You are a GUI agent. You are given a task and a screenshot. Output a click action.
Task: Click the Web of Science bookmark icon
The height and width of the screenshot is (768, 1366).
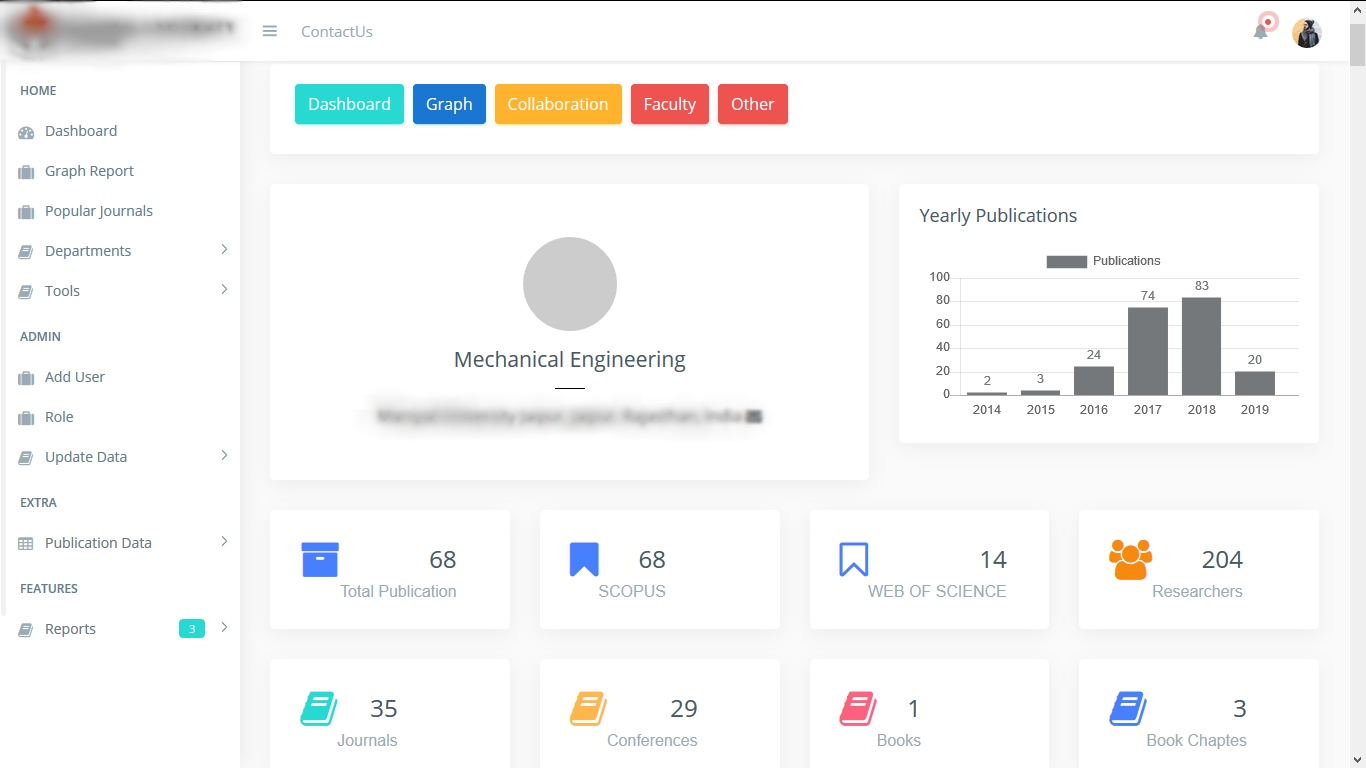point(853,559)
